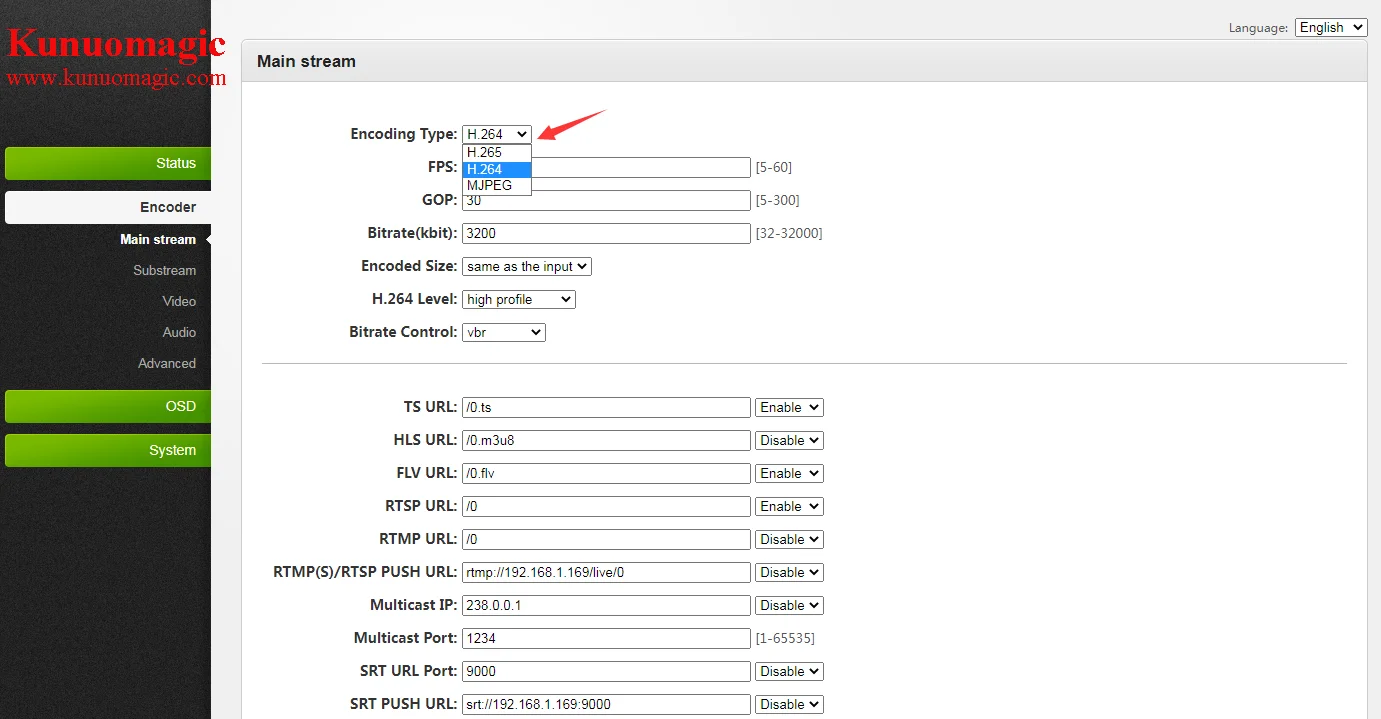The image size is (1381, 719).
Task: Click the Multicast IP input field
Action: 606,605
